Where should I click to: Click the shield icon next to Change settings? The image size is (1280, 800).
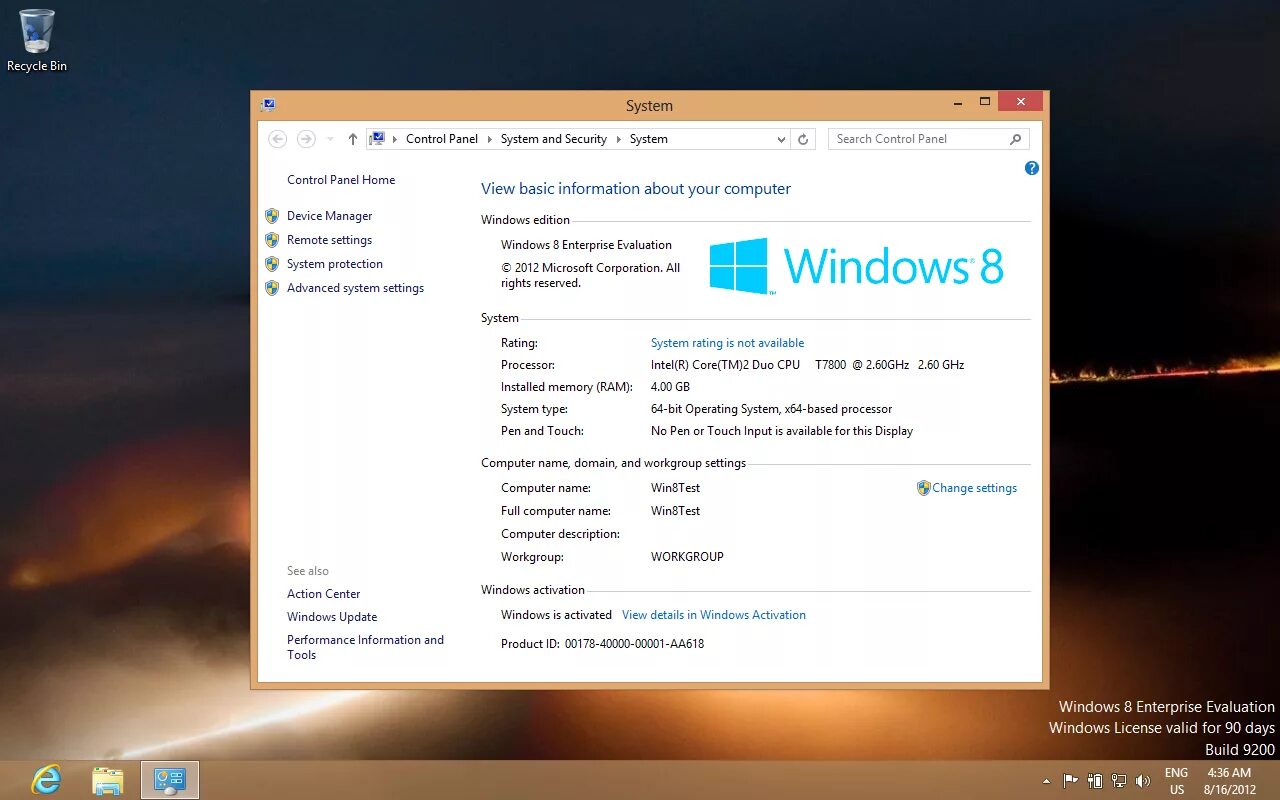(x=923, y=488)
